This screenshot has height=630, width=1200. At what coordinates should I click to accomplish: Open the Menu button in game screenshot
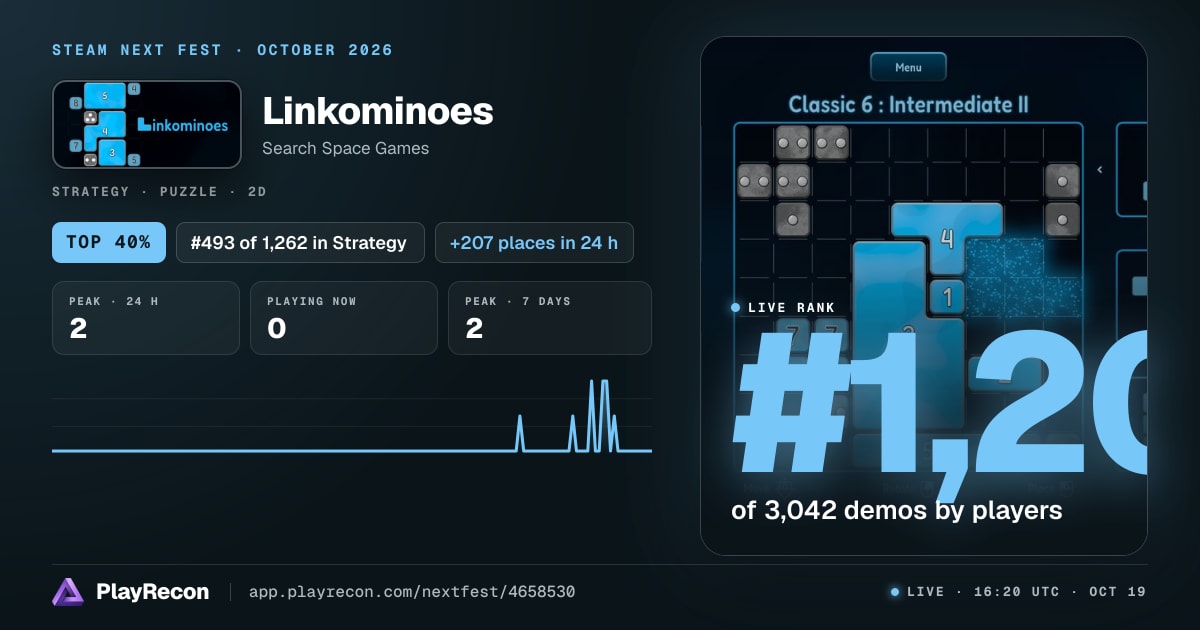coord(908,67)
